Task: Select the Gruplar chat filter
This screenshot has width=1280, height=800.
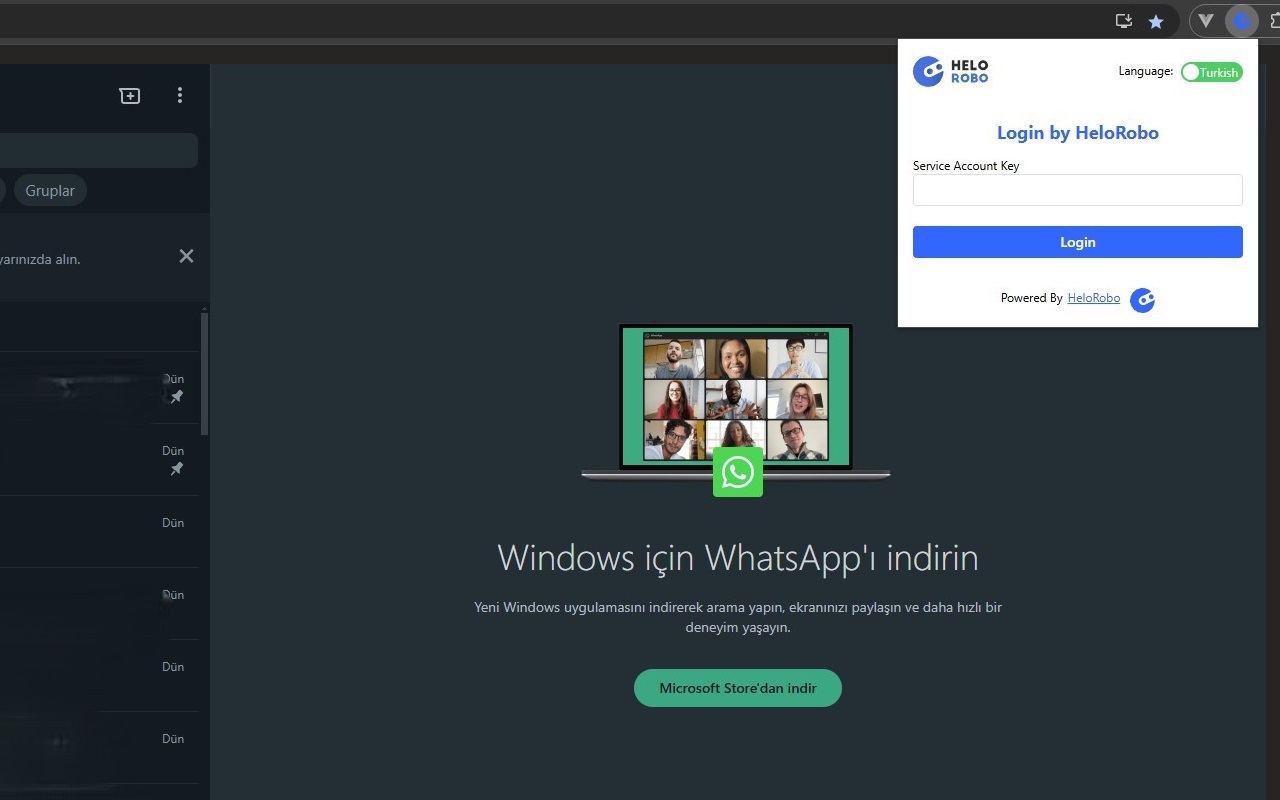Action: [50, 190]
